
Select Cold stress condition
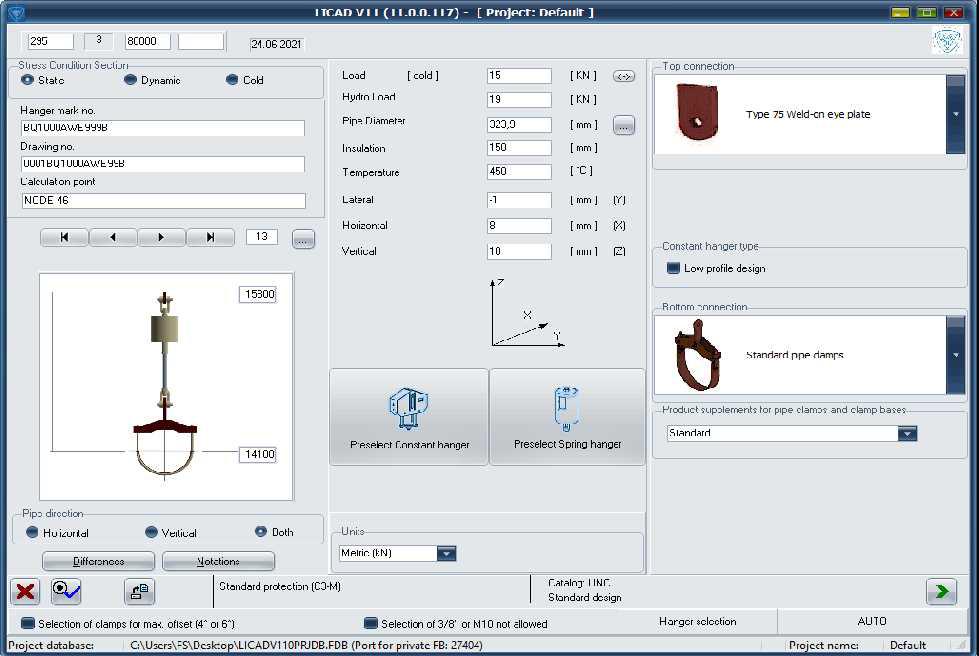coord(232,80)
